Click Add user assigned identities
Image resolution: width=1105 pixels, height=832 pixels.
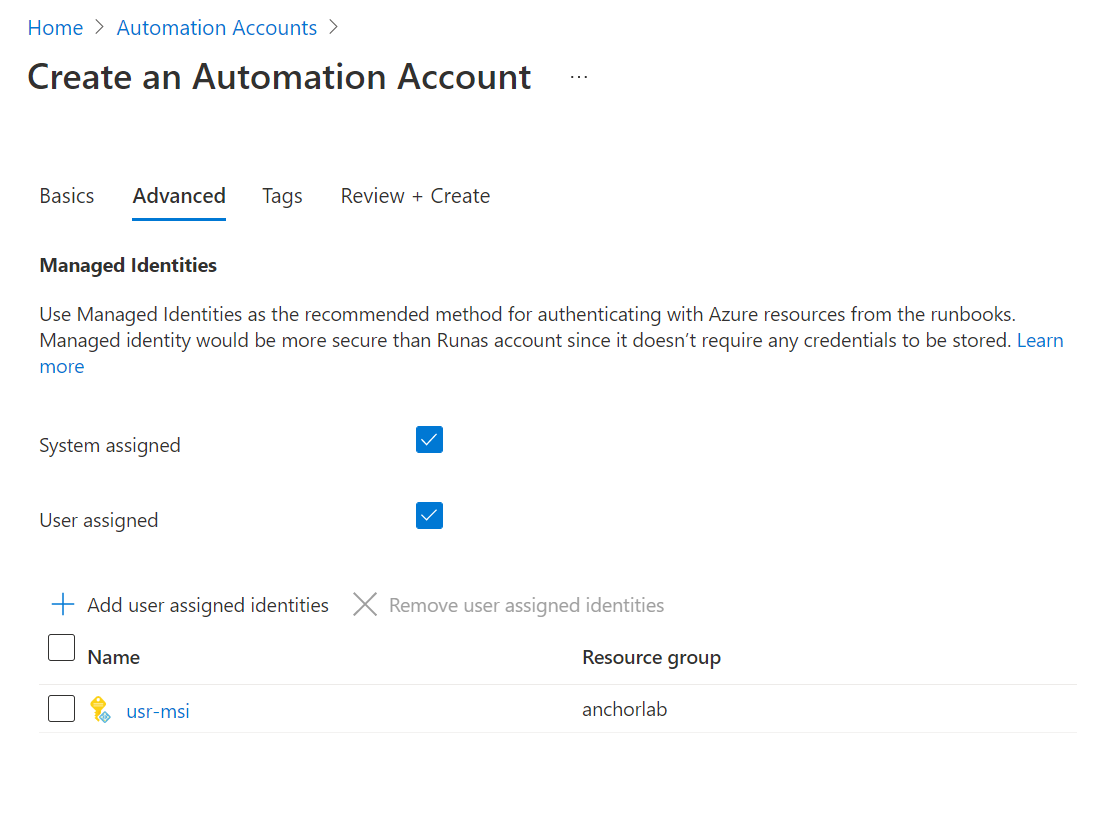pos(208,605)
